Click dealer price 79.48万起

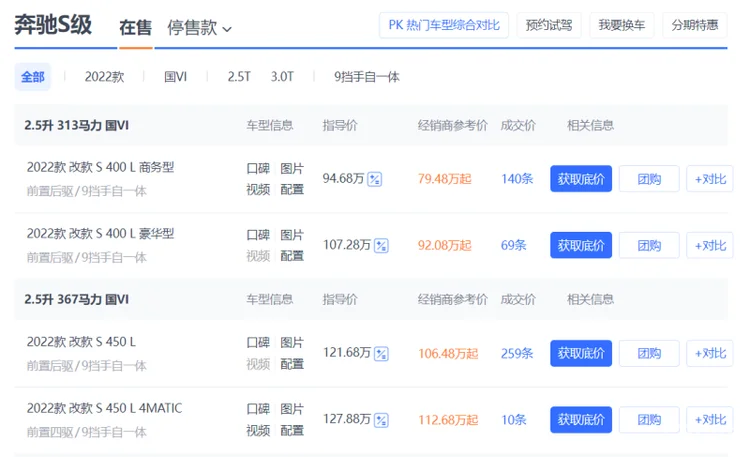tap(445, 179)
